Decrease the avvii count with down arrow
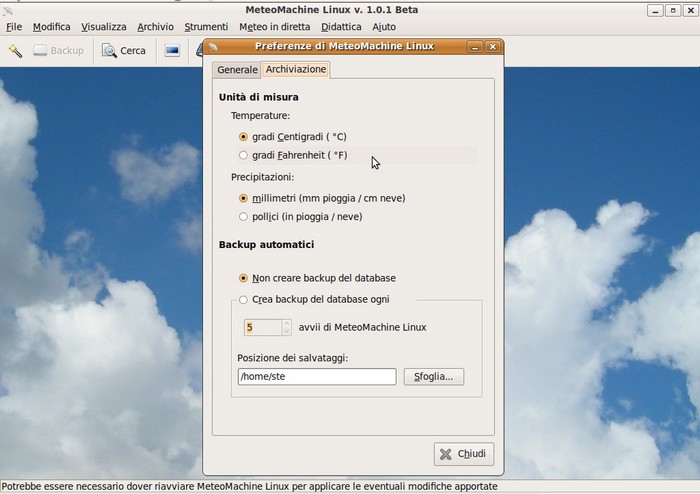This screenshot has height=494, width=700. pos(287,332)
